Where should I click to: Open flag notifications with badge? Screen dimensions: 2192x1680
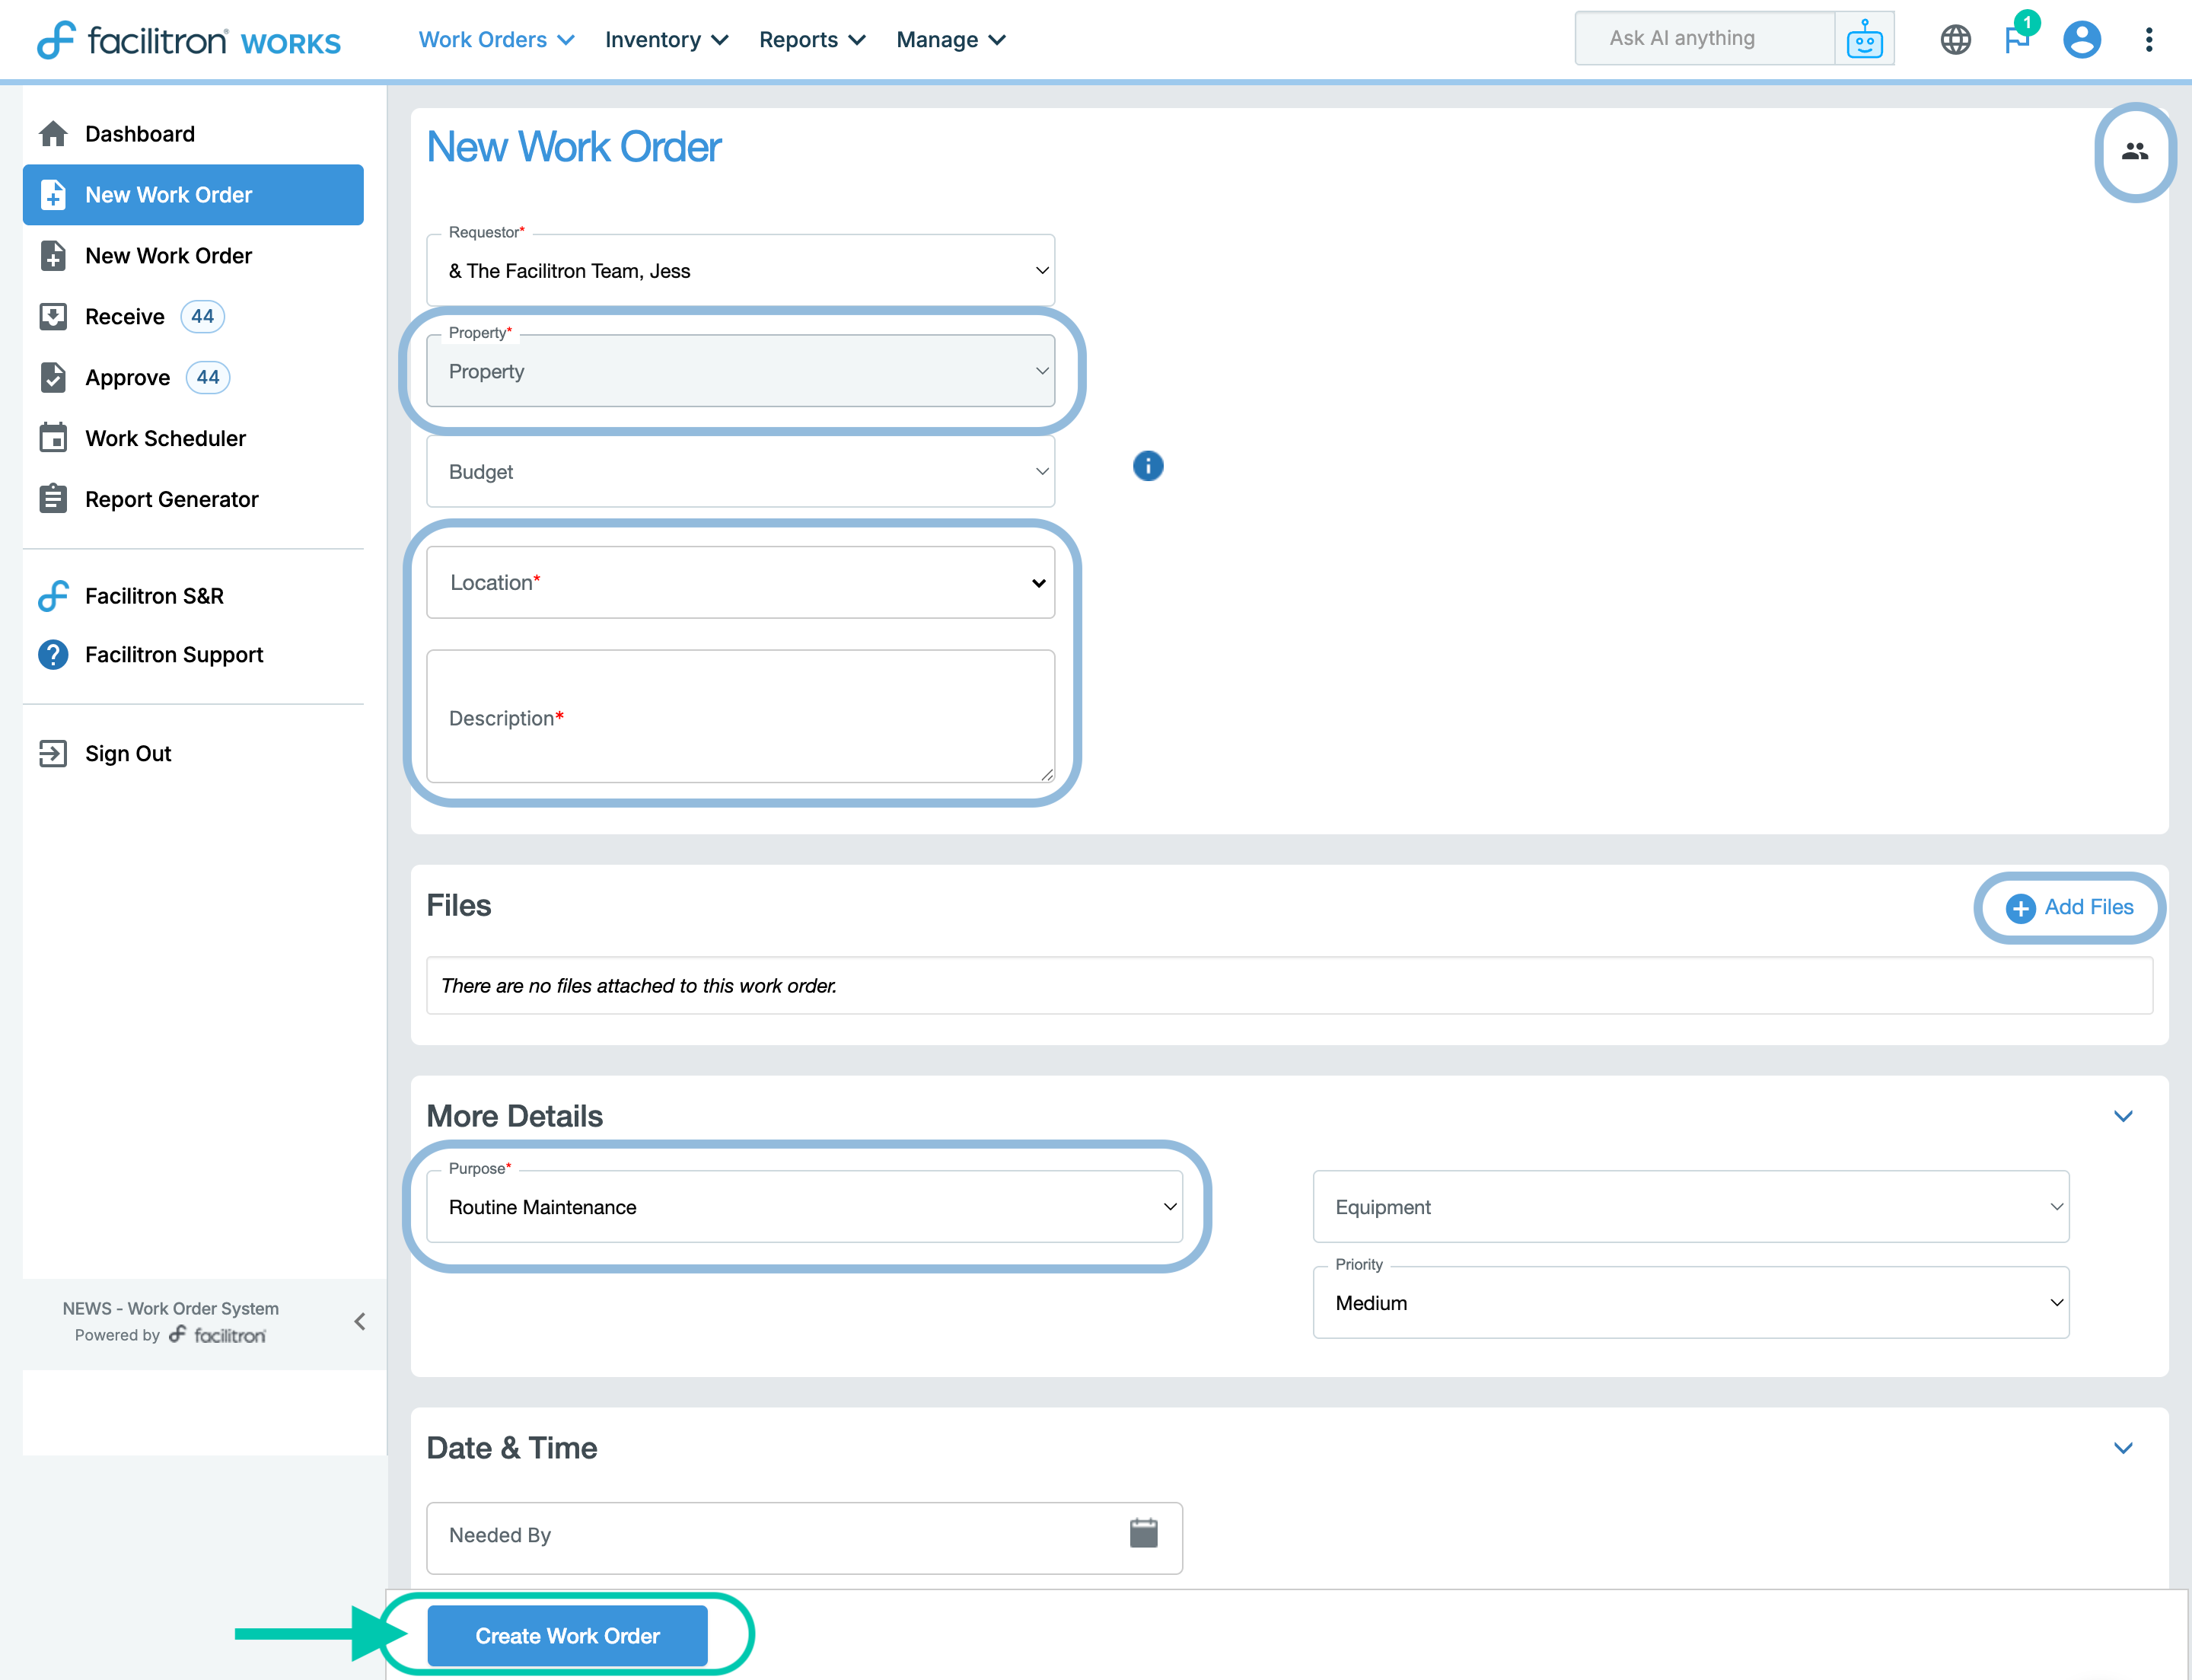pos(2018,40)
